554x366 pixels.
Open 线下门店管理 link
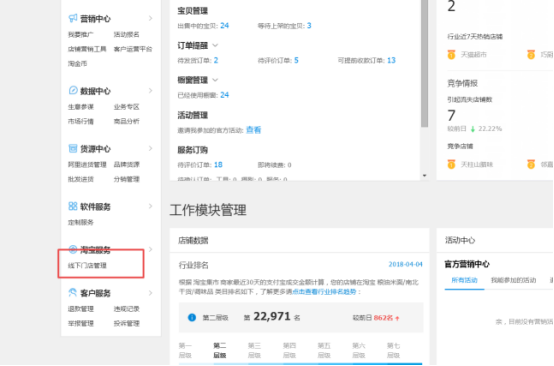click(87, 265)
